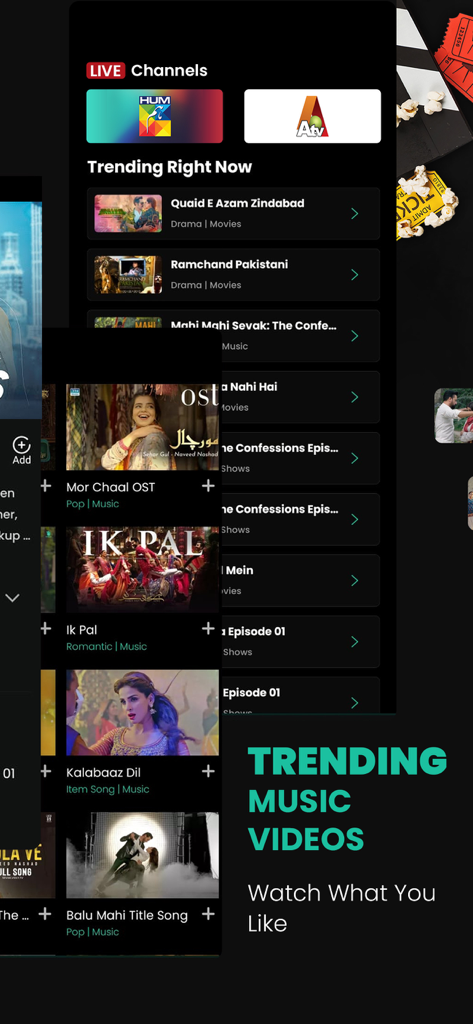This screenshot has height=1024, width=473.
Task: Tap the 'Trending Right Now' heading
Action: point(169,167)
